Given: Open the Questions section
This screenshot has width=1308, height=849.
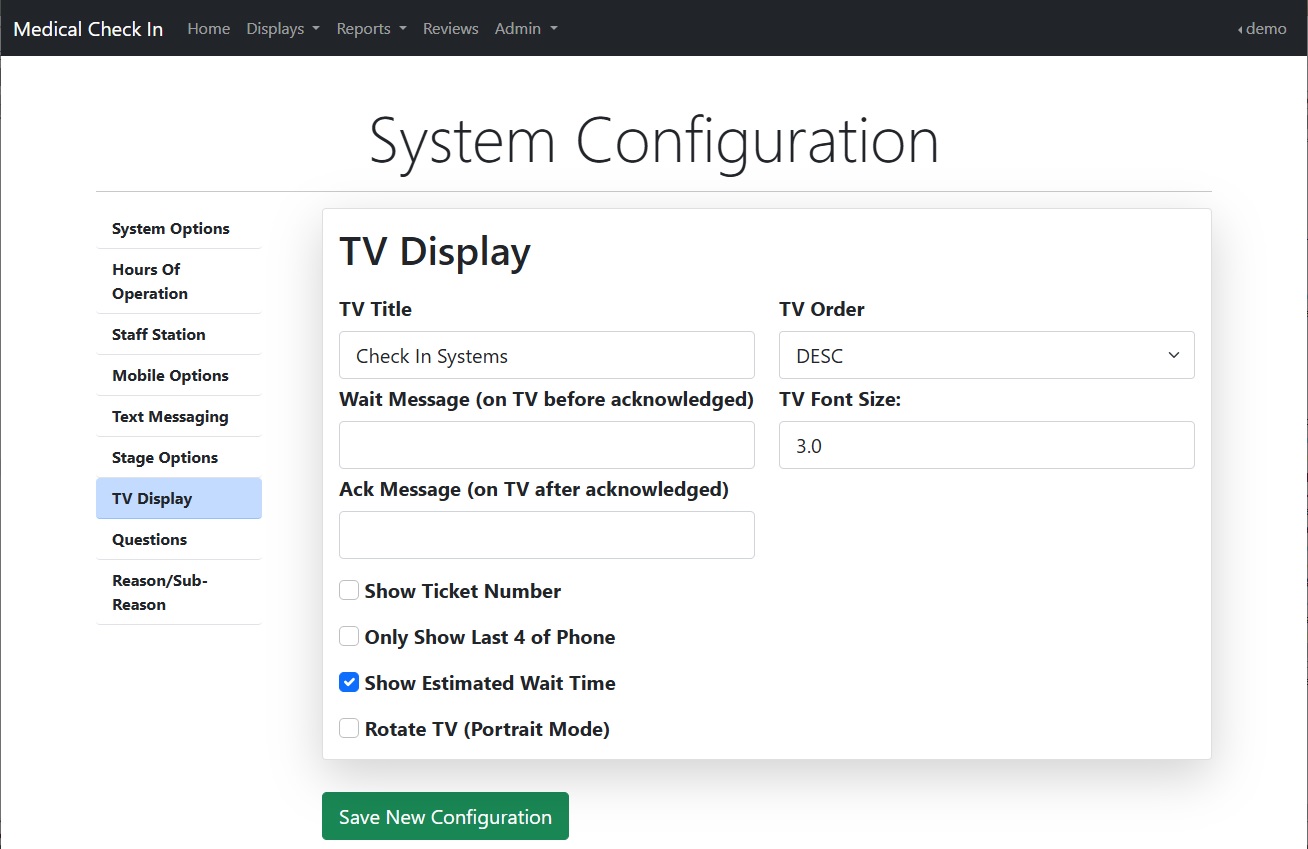Looking at the screenshot, I should pyautogui.click(x=179, y=539).
